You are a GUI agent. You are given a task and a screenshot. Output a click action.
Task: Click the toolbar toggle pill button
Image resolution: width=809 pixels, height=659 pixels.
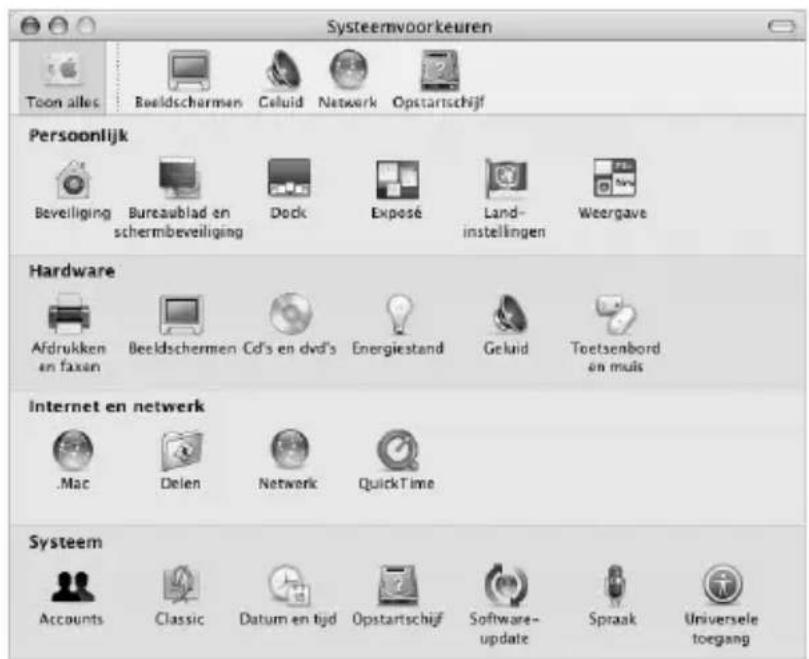point(782,26)
